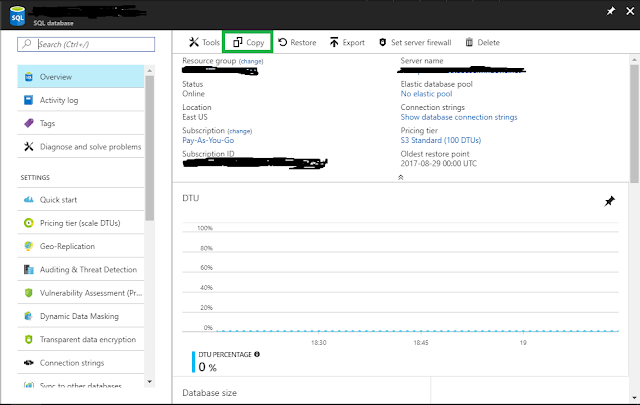Click Restore in the toolbar
Screen dimensions: 640x405
[297, 42]
